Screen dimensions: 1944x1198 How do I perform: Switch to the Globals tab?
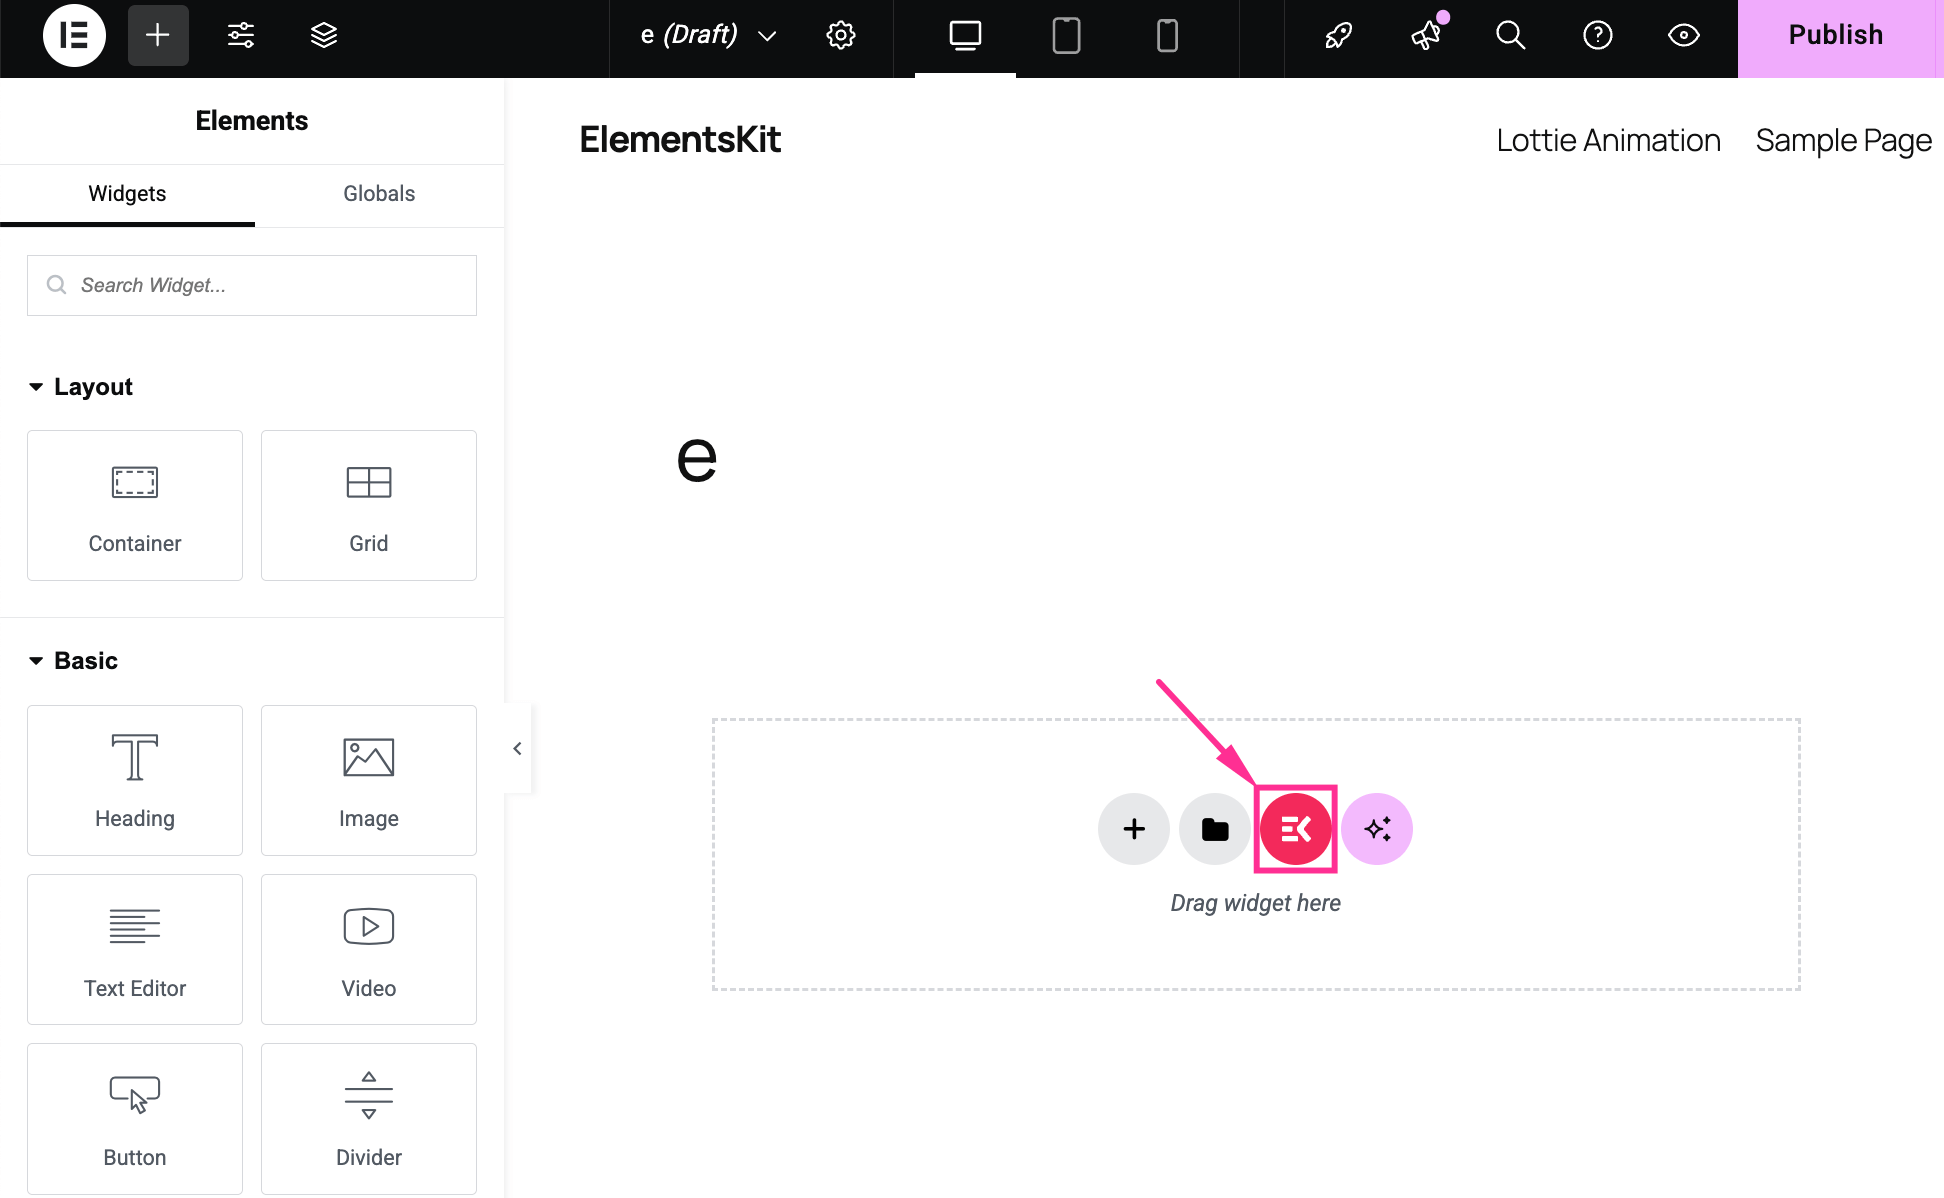[378, 194]
